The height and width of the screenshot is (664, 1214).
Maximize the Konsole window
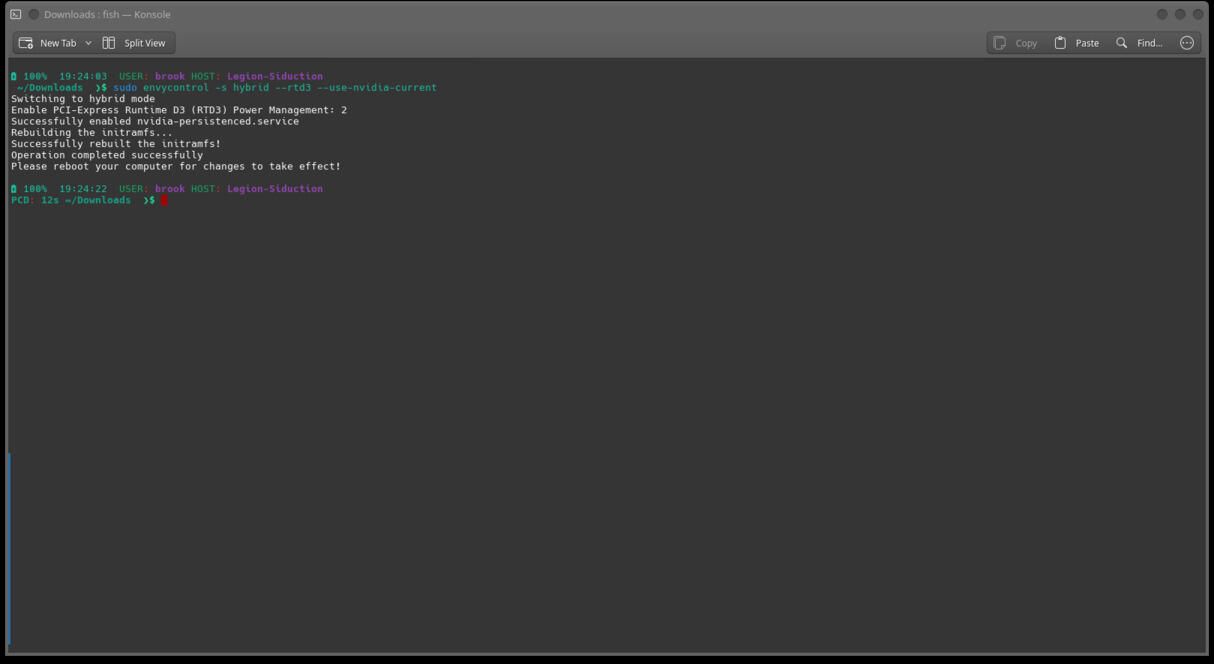(1180, 14)
